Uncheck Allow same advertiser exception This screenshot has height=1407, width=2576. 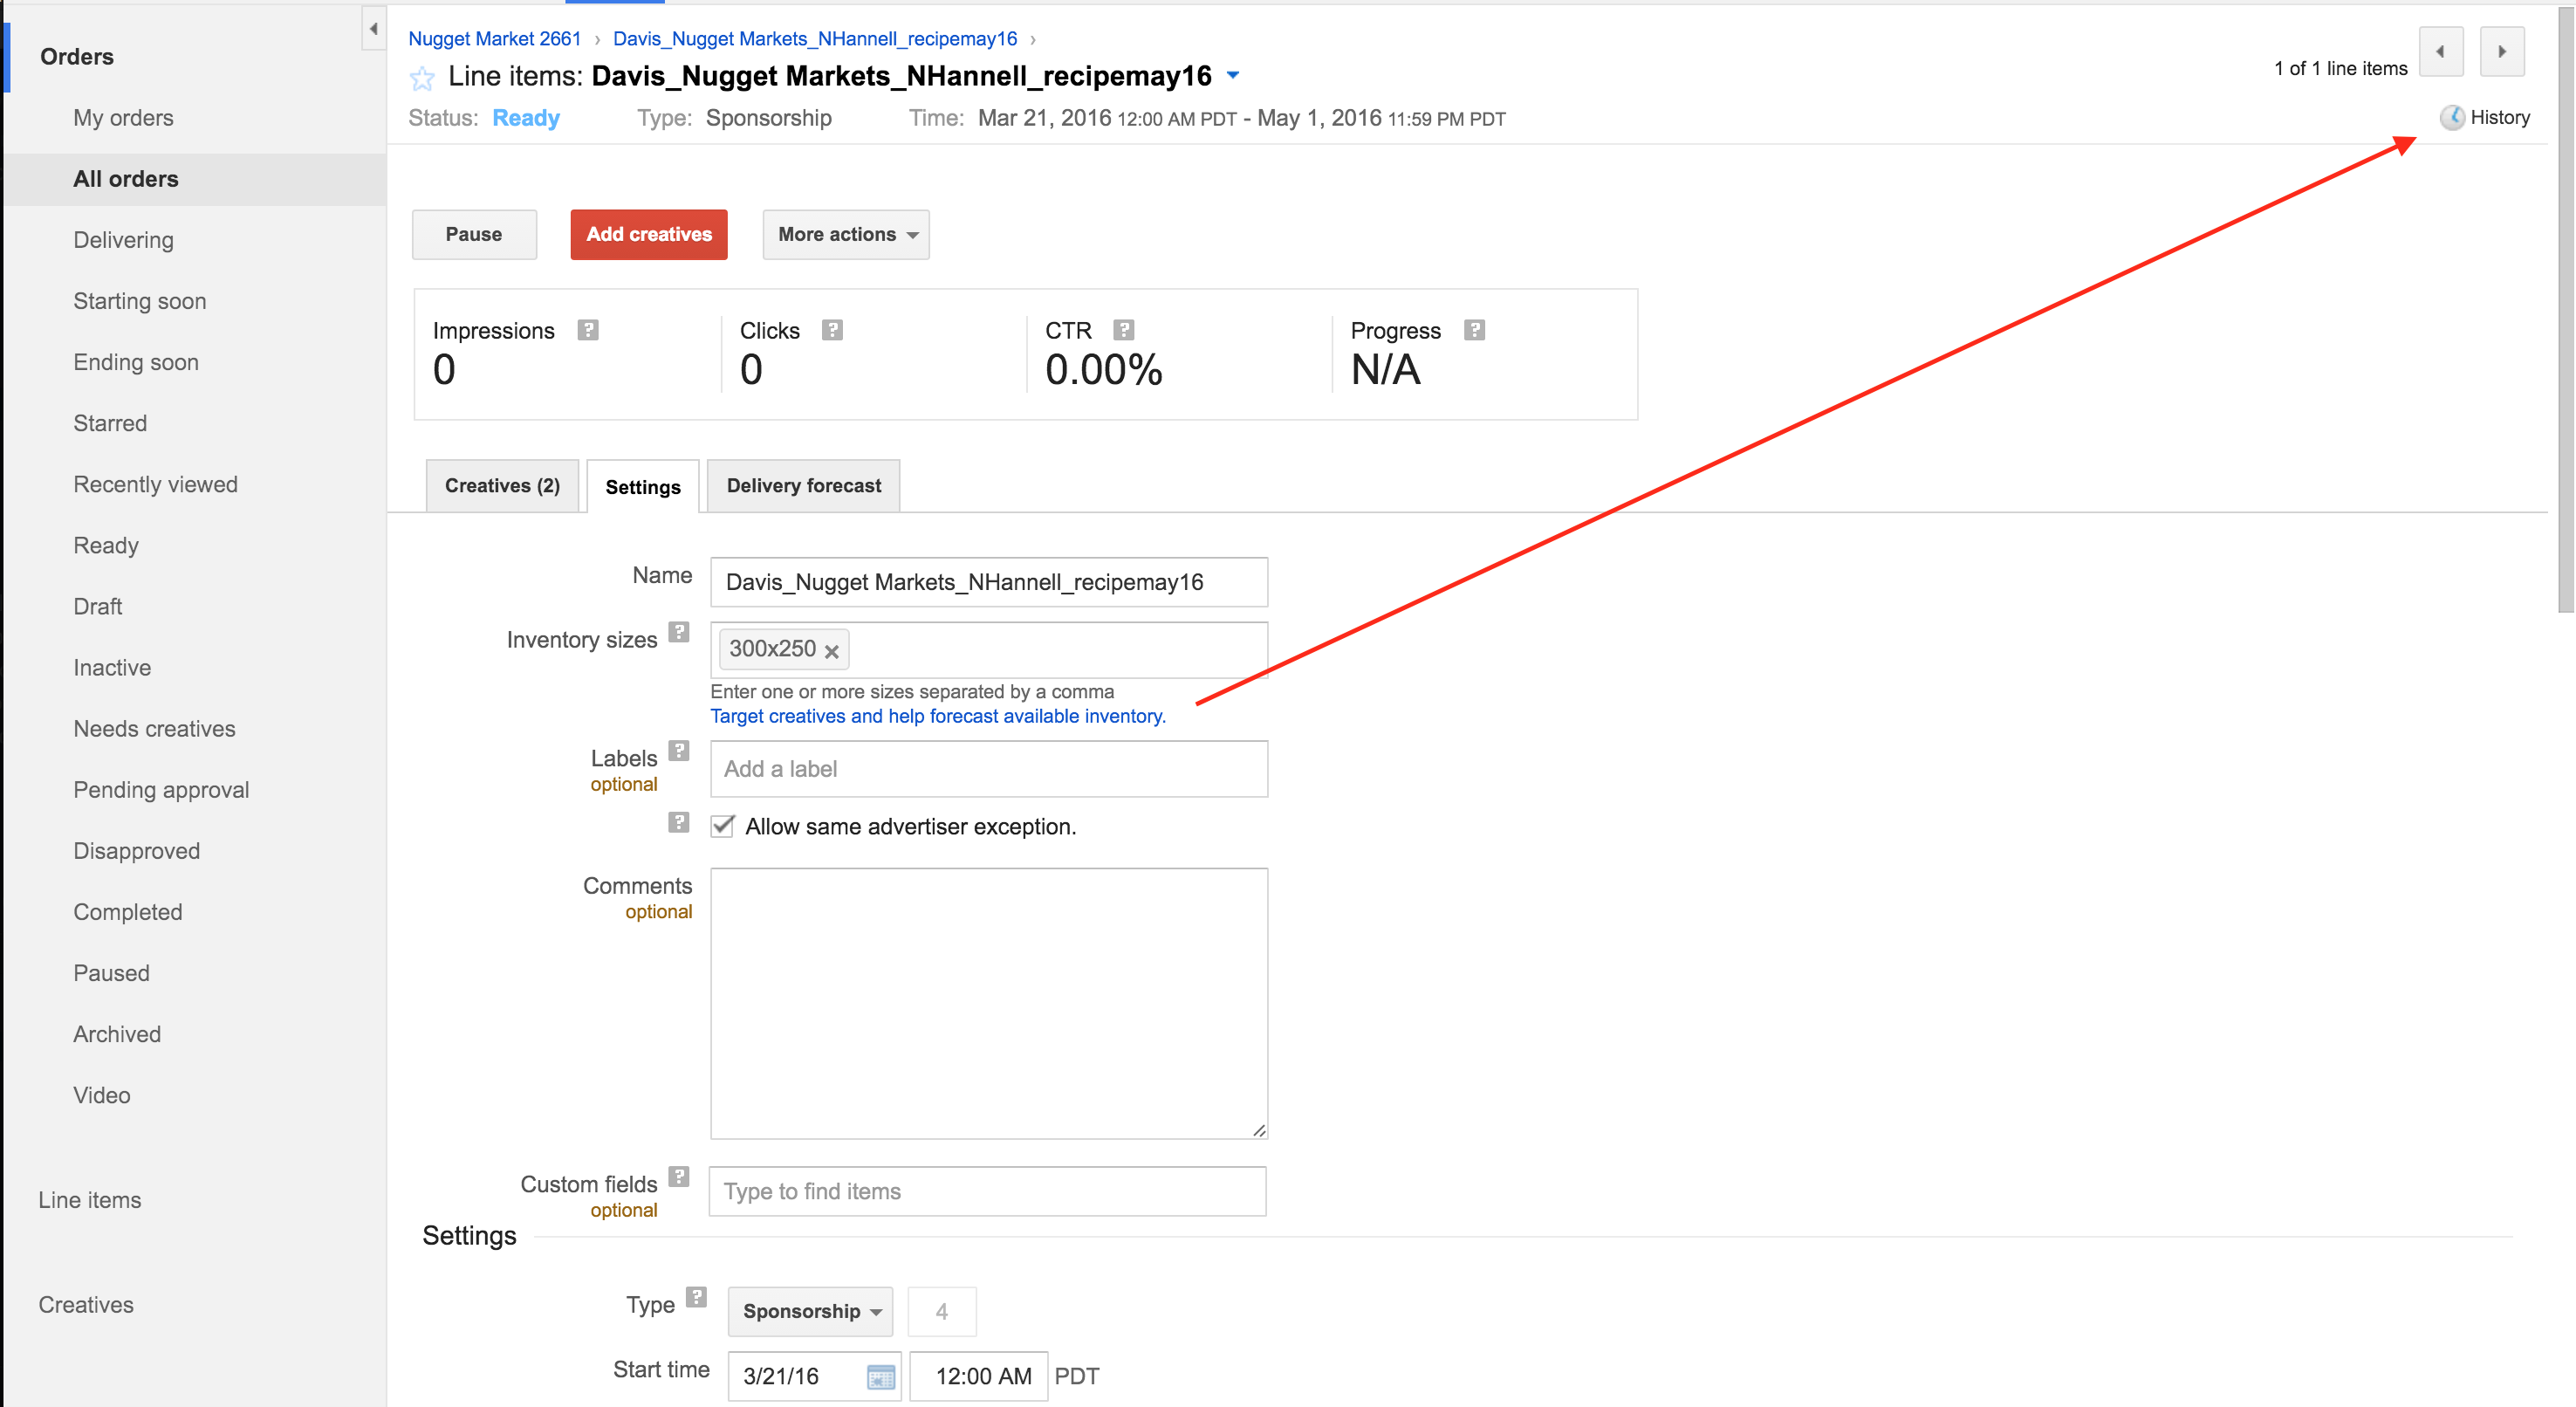coord(722,826)
